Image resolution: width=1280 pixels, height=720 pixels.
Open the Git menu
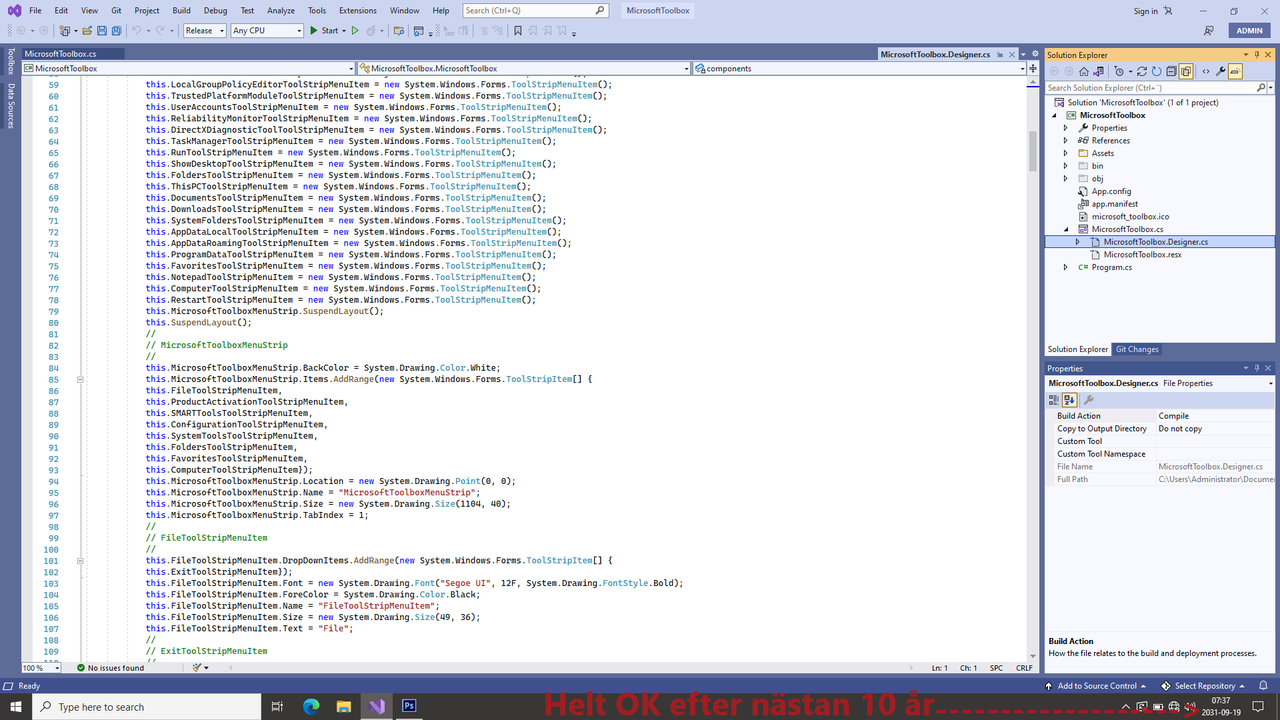(116, 11)
